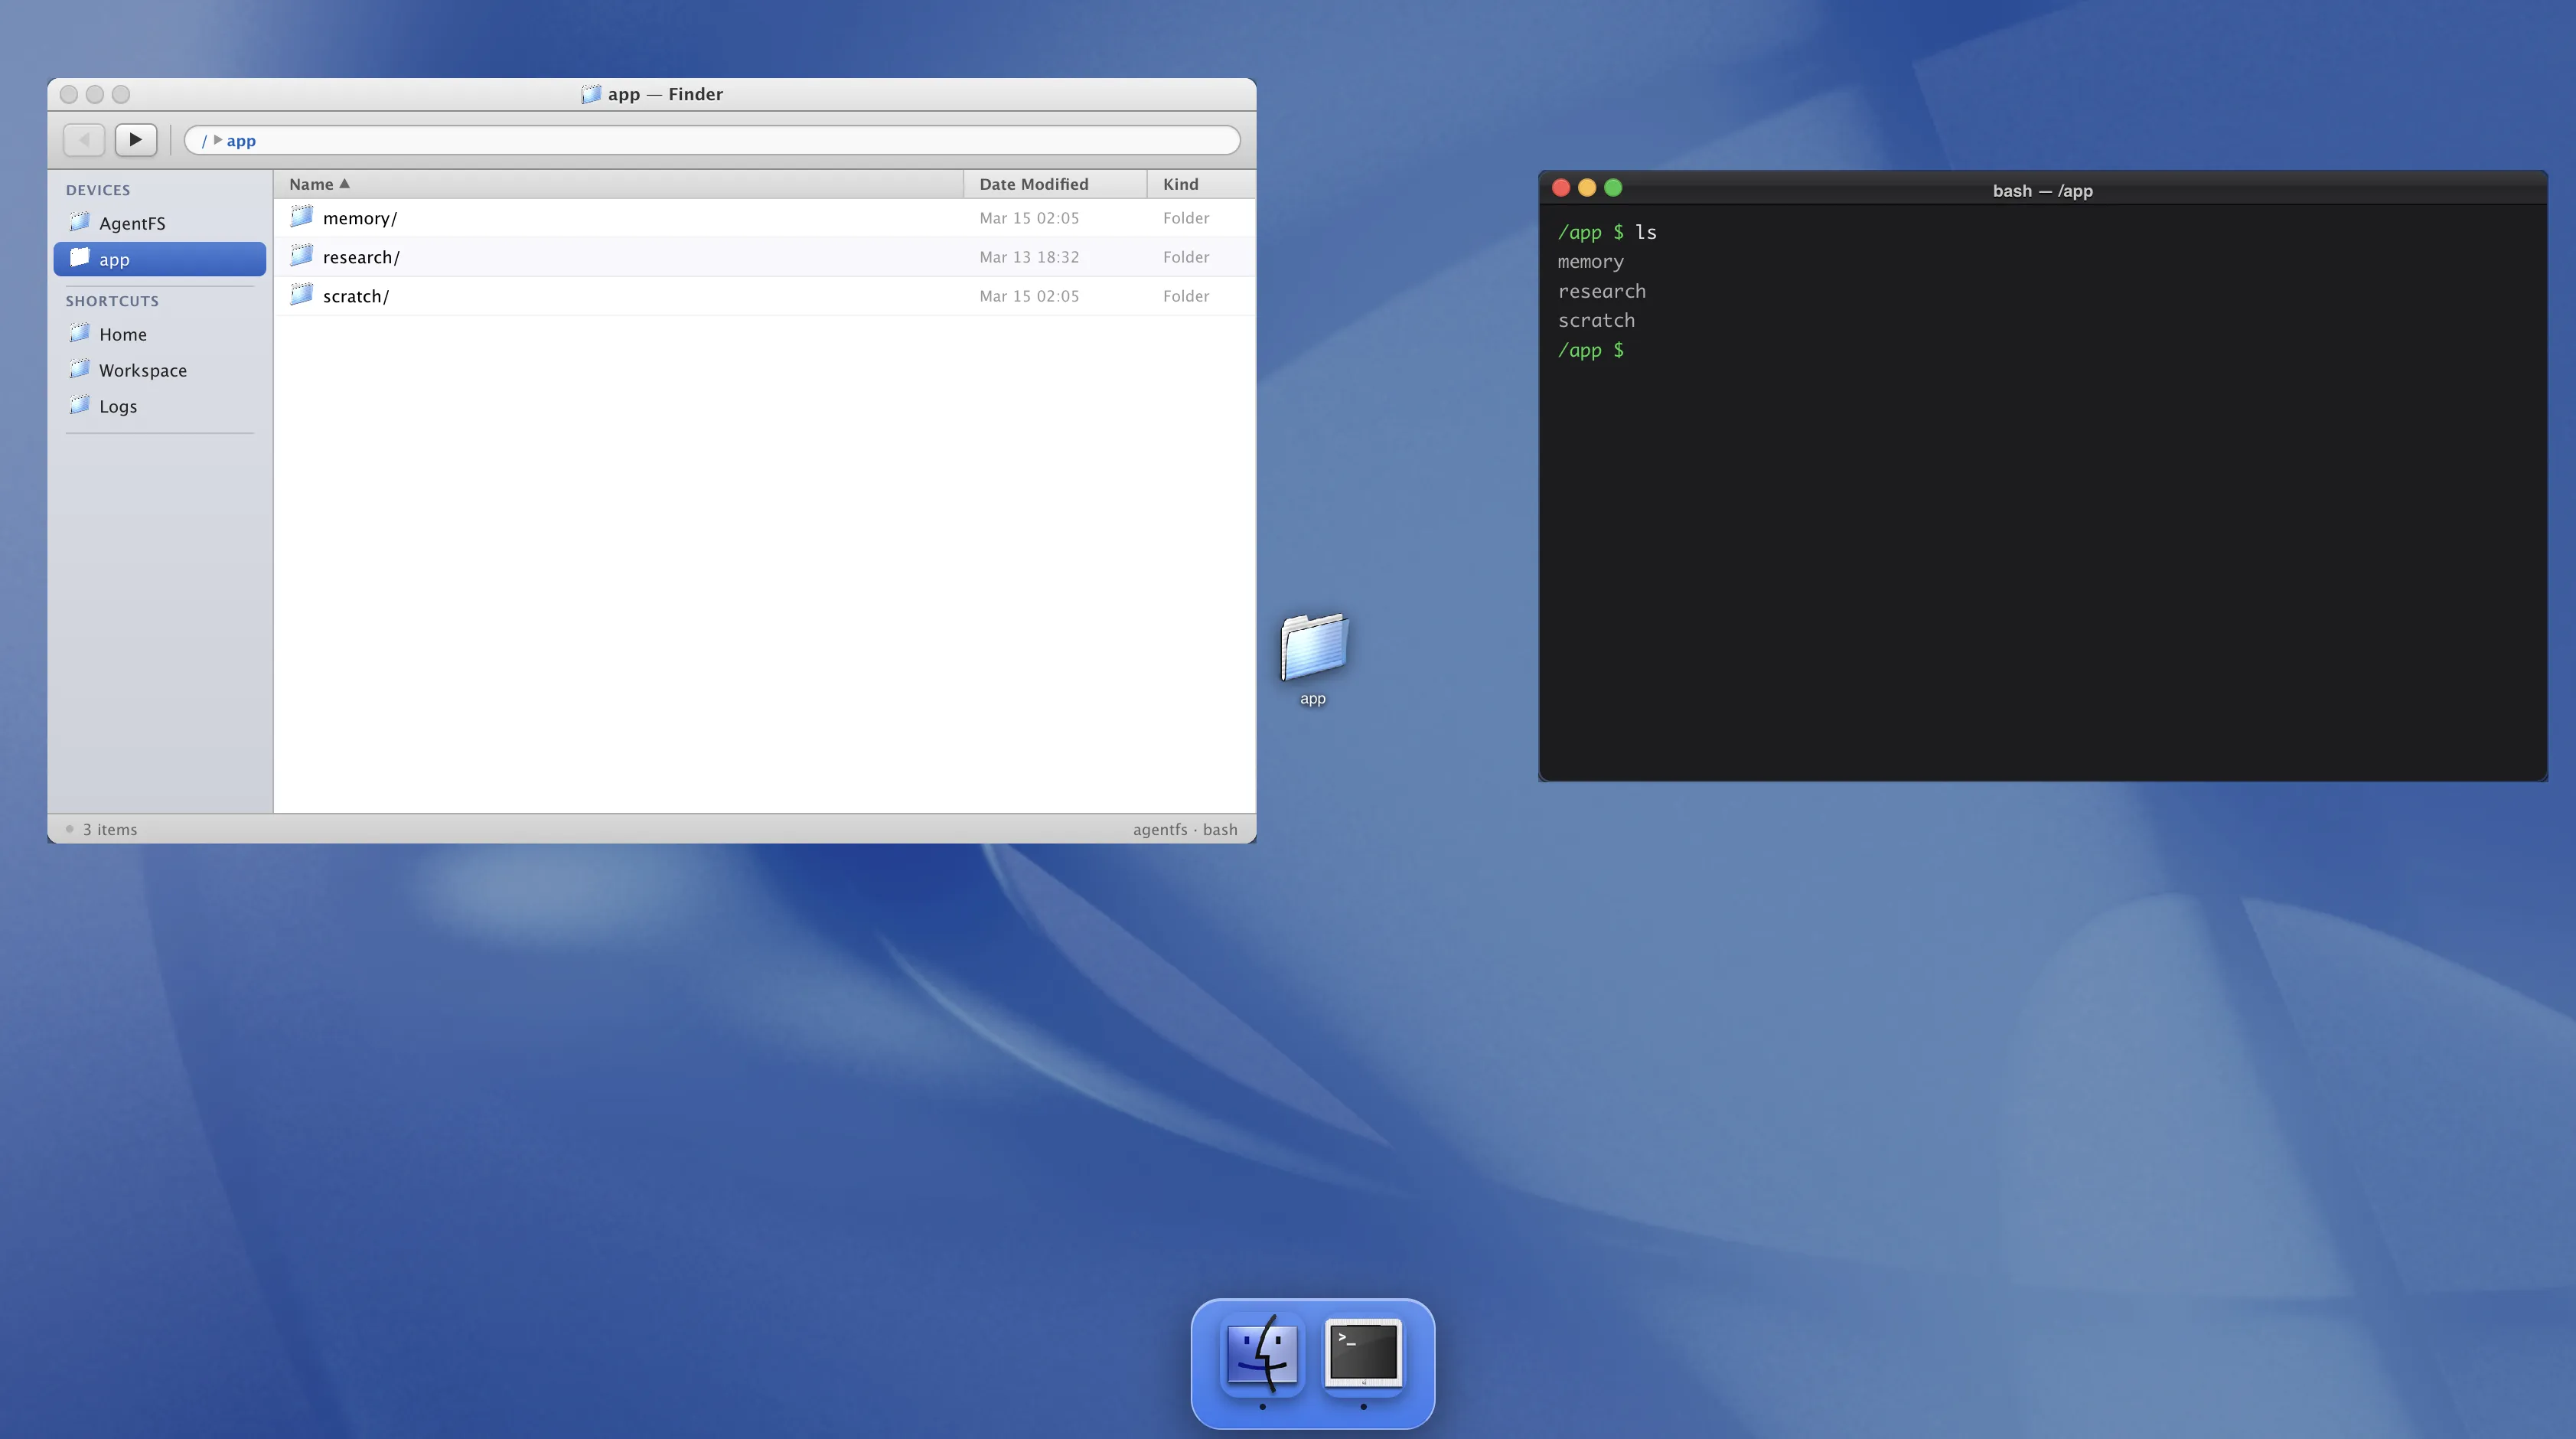Screen dimensions: 2576x1439
Task: Click the yellow minimize button on the terminal
Action: pyautogui.click(x=1587, y=188)
